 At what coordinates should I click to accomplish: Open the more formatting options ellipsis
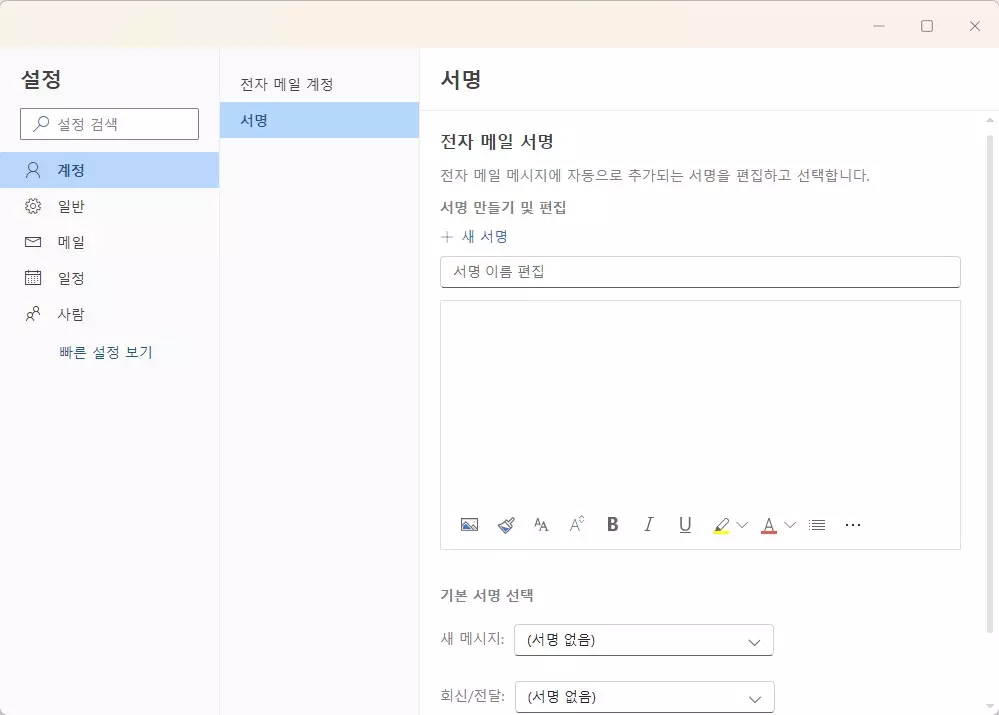point(853,524)
